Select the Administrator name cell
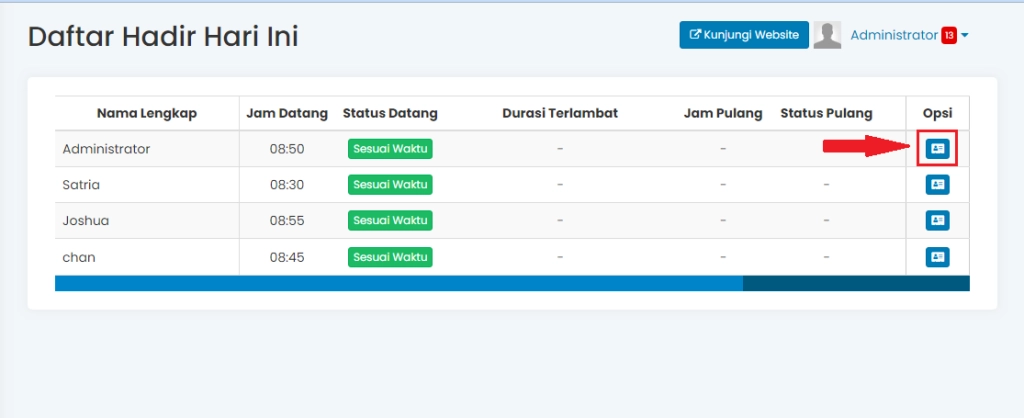 click(x=147, y=149)
